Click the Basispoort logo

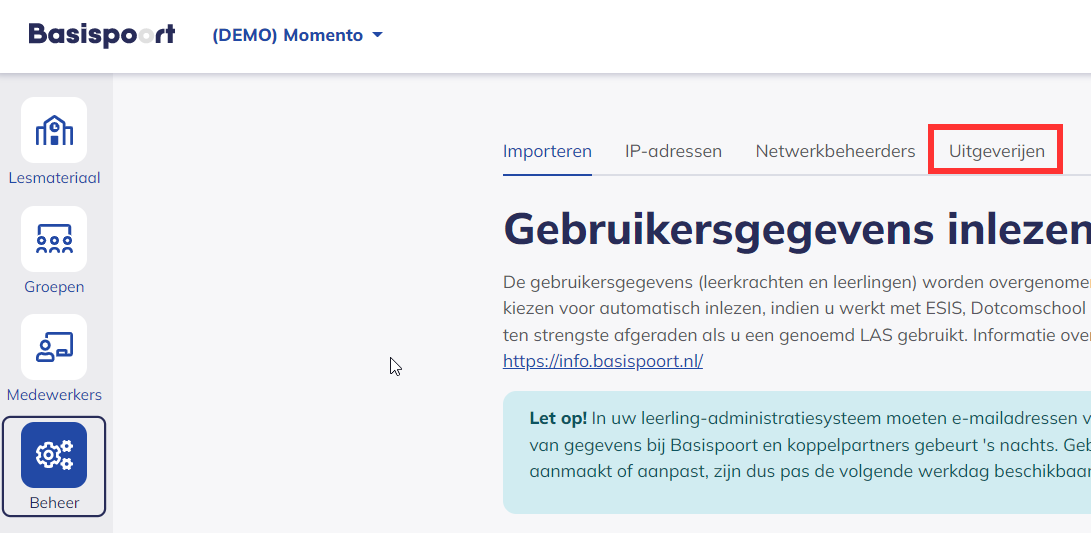pyautogui.click(x=102, y=35)
